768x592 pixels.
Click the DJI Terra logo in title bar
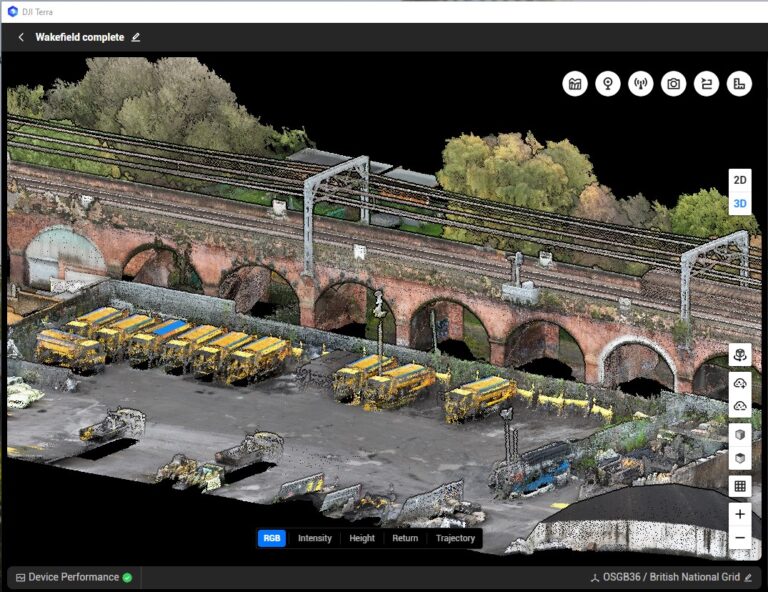pyautogui.click(x=13, y=11)
